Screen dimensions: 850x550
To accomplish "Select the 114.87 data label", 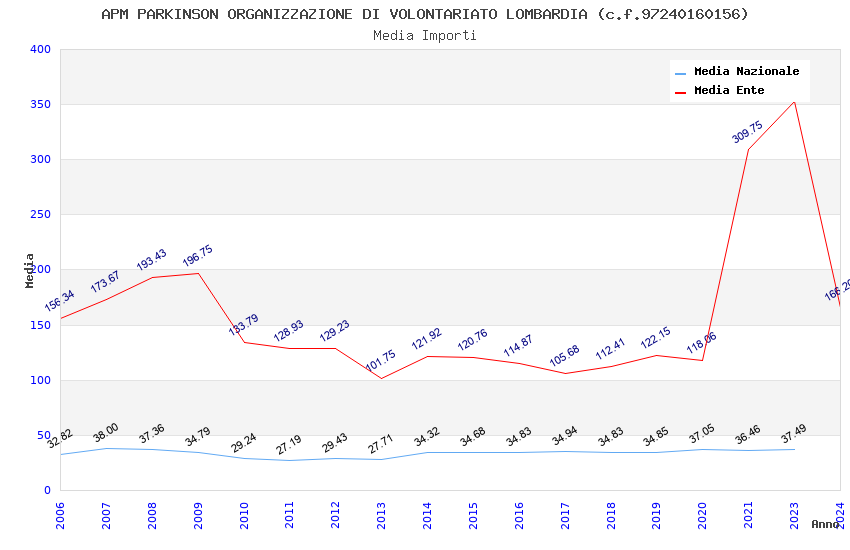I will pyautogui.click(x=519, y=346).
